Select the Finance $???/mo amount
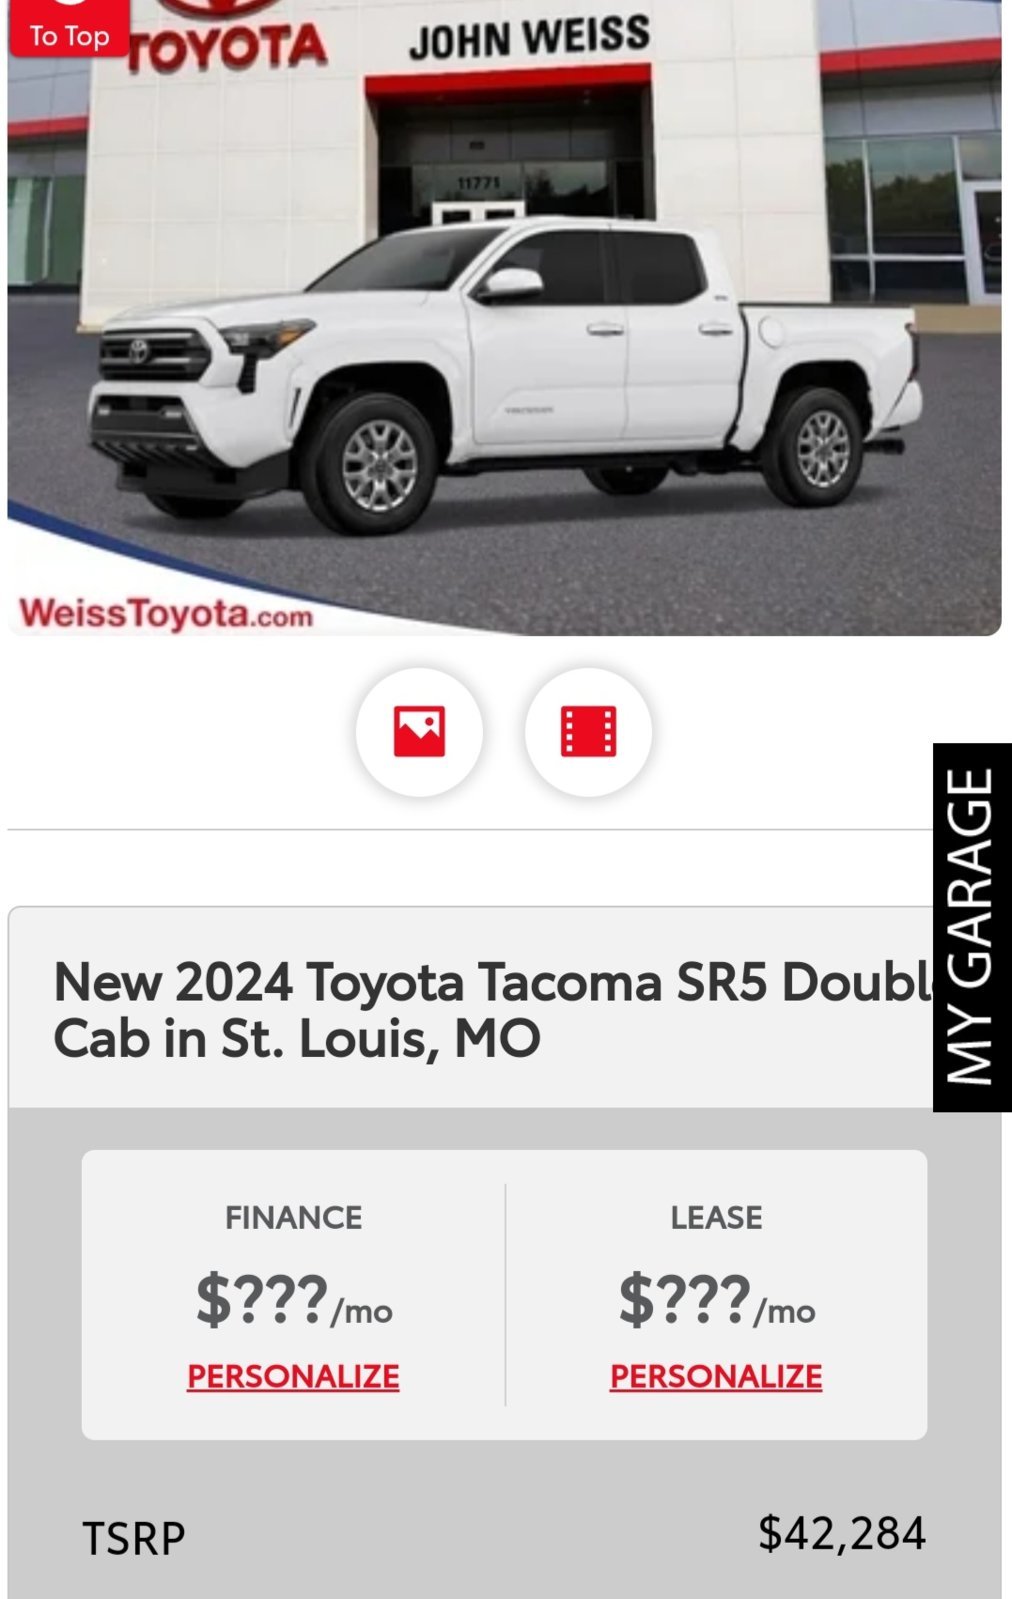 [x=294, y=1300]
